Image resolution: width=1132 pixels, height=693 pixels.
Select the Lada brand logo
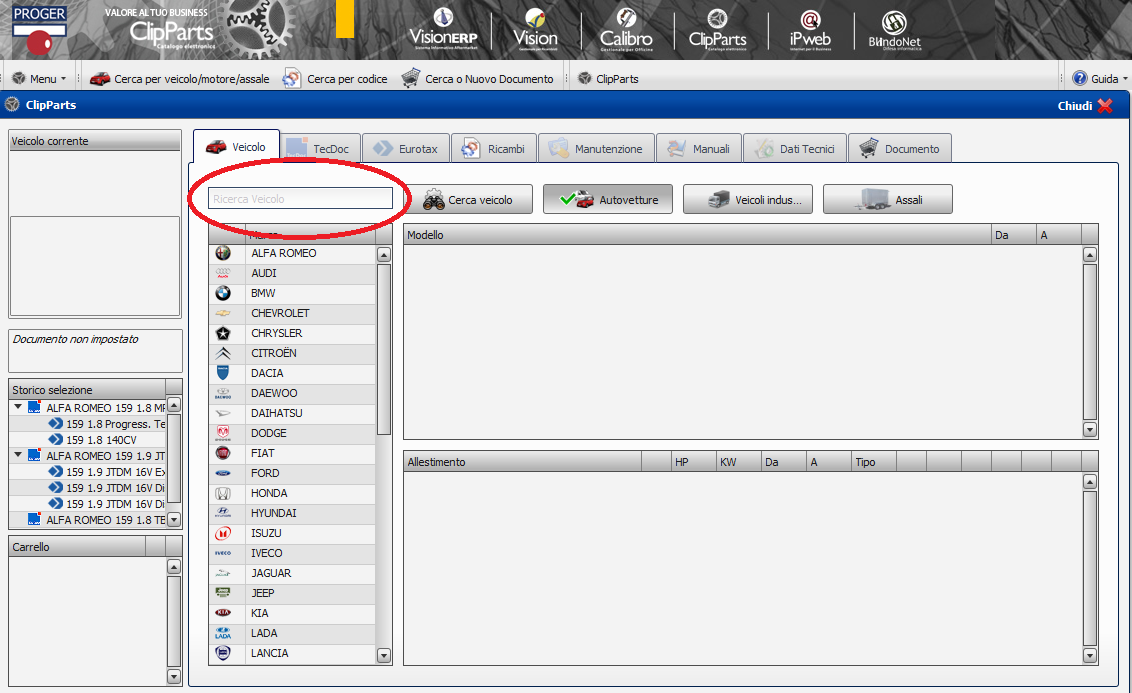coord(223,633)
